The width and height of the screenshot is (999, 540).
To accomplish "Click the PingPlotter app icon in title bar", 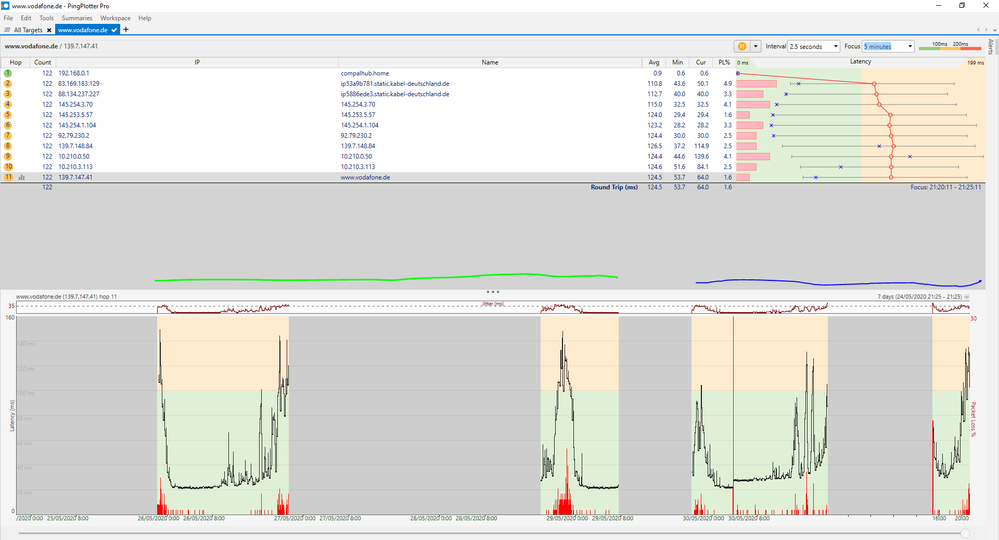I will pos(5,5).
